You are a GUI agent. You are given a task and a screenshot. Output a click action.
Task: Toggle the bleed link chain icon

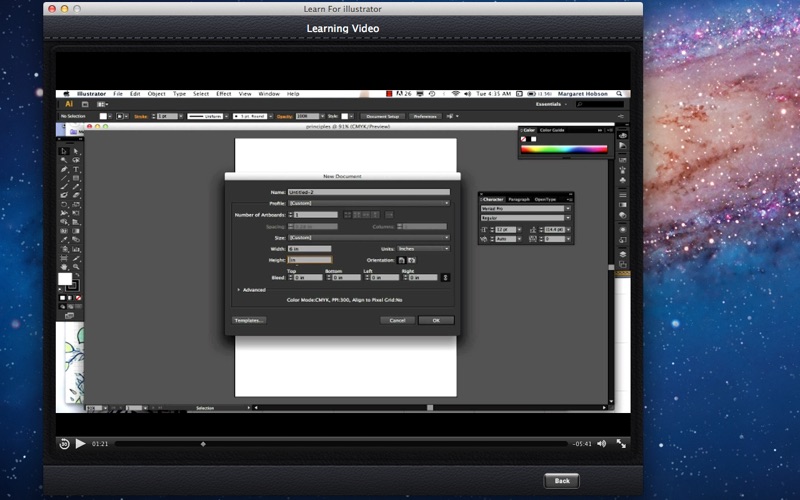445,278
